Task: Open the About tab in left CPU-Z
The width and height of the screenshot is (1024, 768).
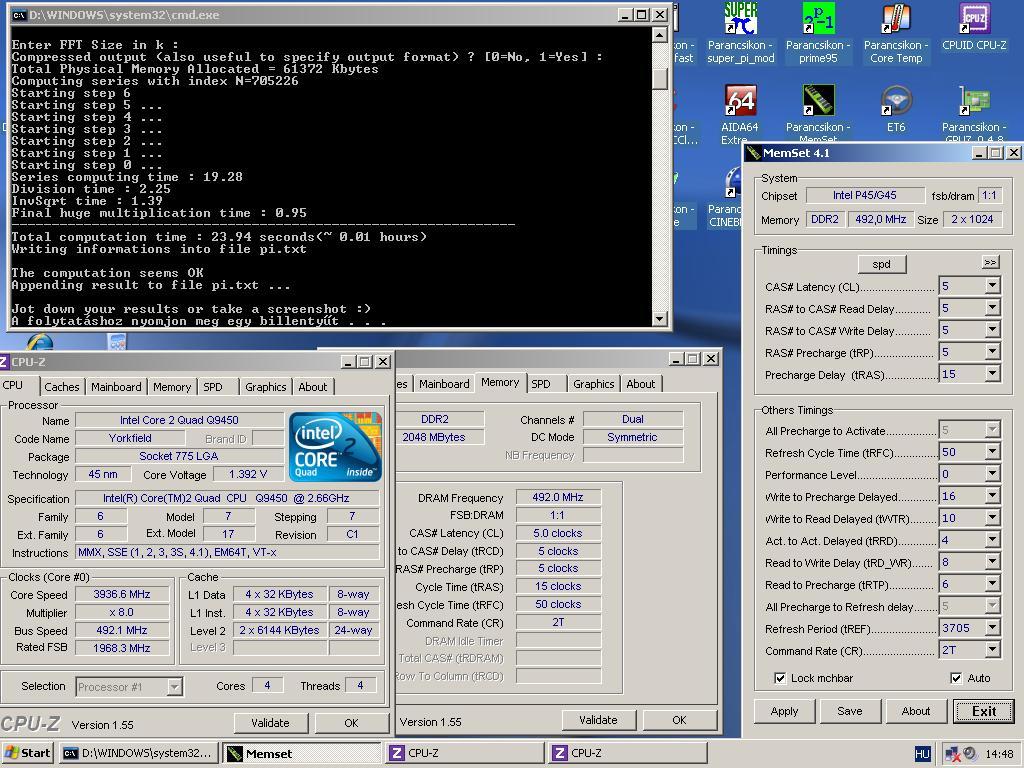Action: 312,387
